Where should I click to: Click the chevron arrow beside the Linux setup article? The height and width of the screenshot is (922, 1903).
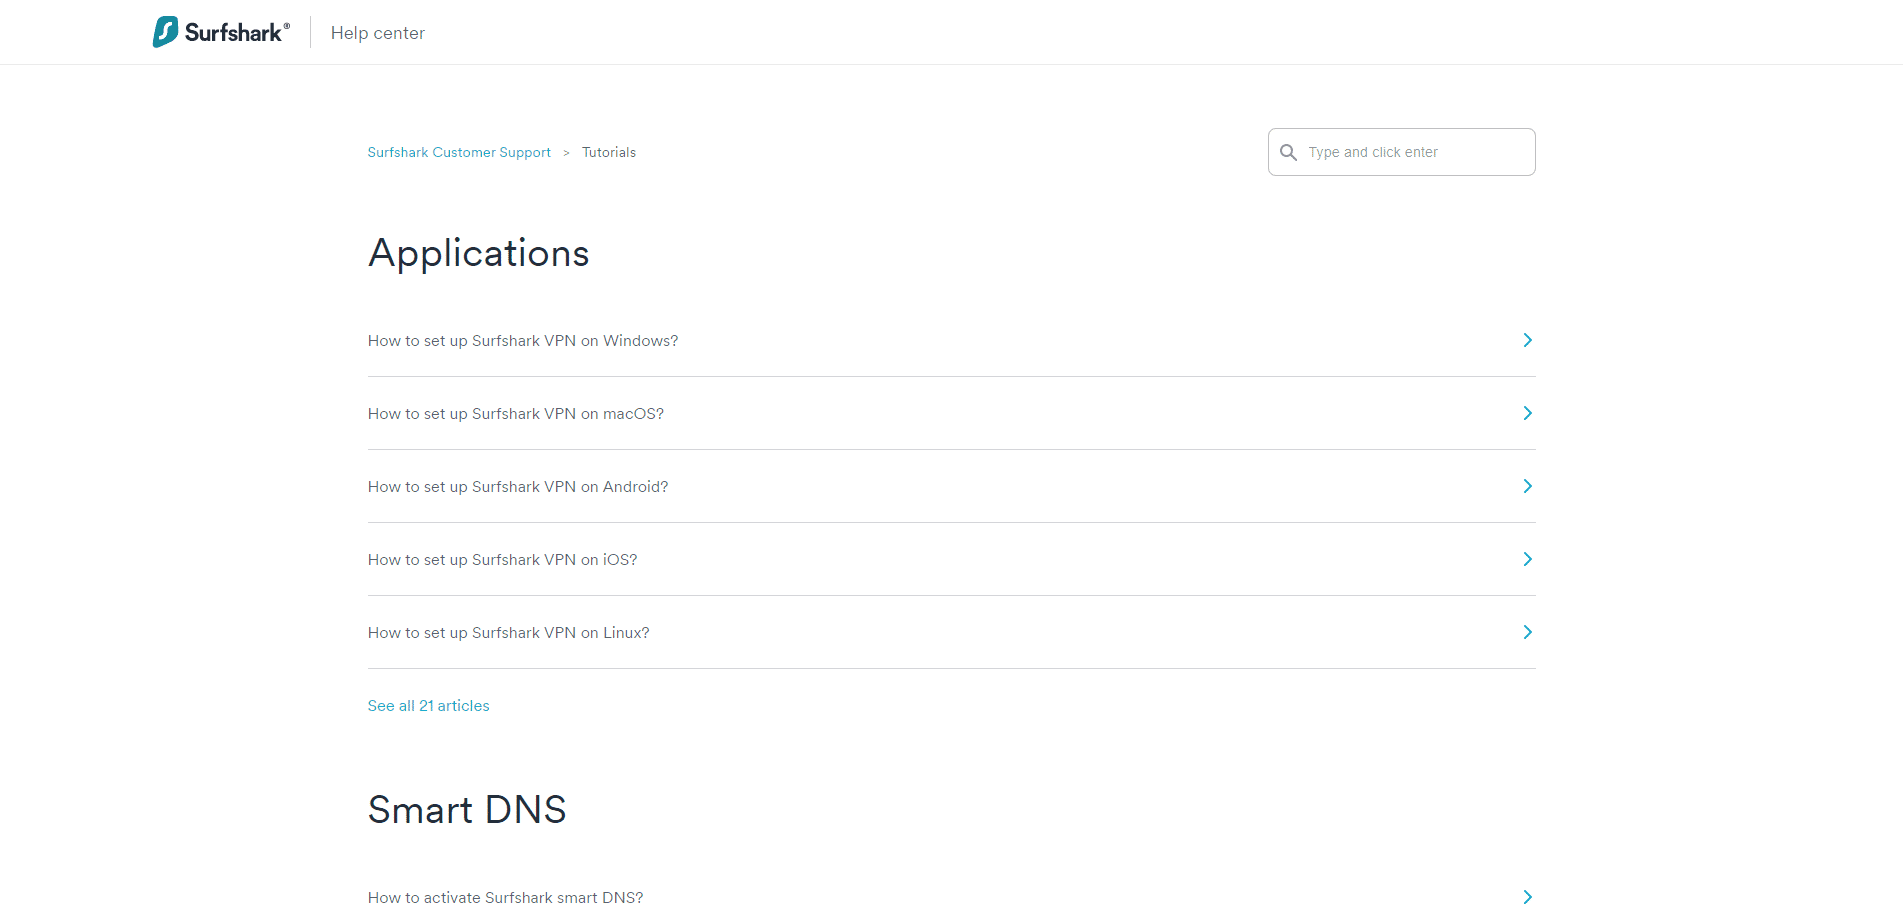(1527, 632)
